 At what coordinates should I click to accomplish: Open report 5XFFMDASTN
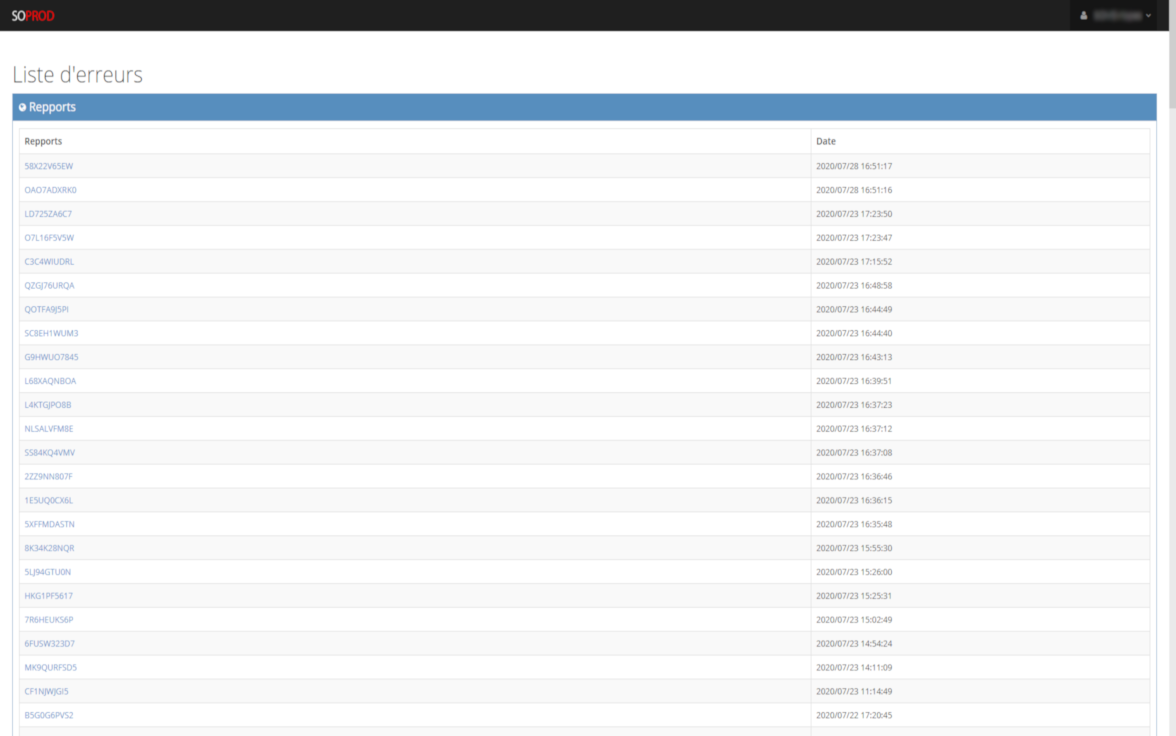[x=50, y=524]
